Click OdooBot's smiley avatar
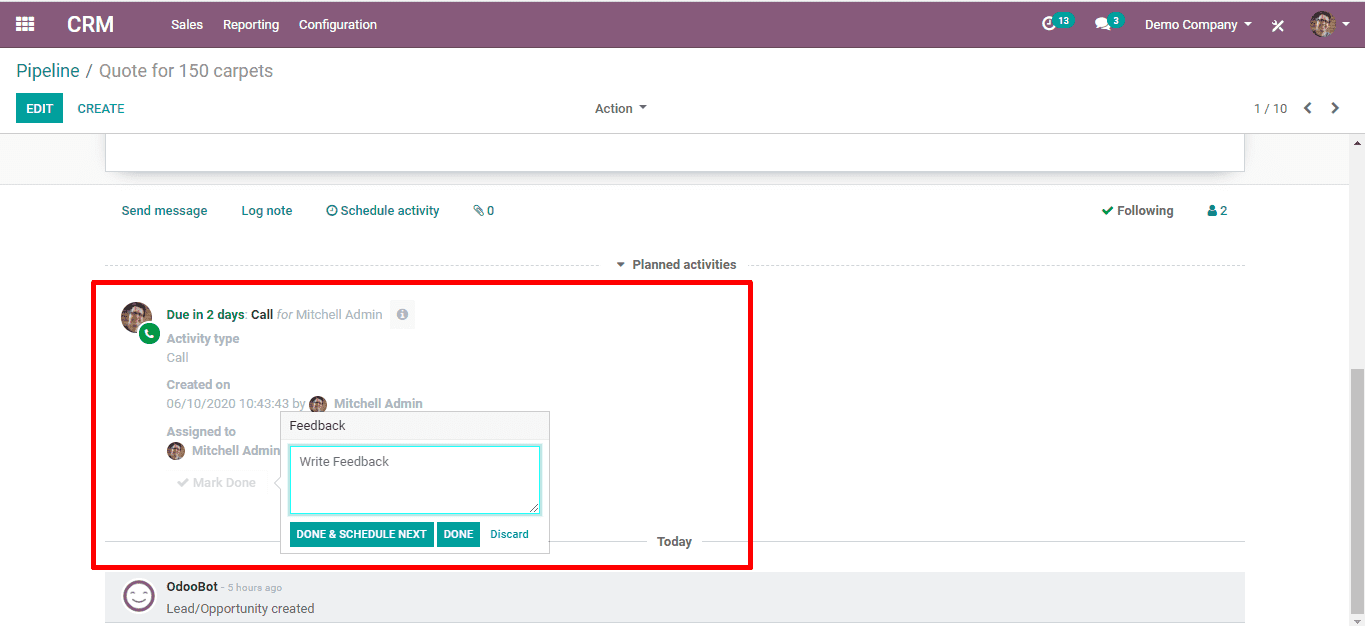 pos(139,596)
